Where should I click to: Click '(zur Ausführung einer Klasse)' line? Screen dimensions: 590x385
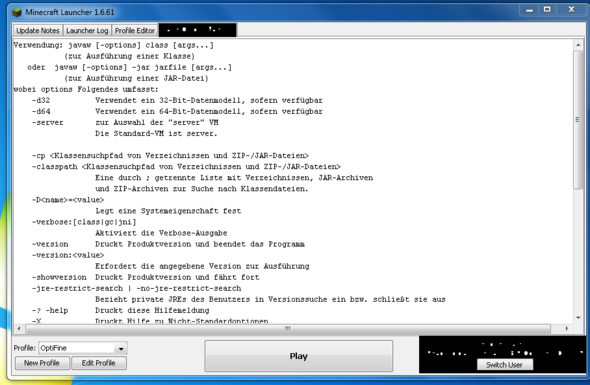[x=129, y=56]
